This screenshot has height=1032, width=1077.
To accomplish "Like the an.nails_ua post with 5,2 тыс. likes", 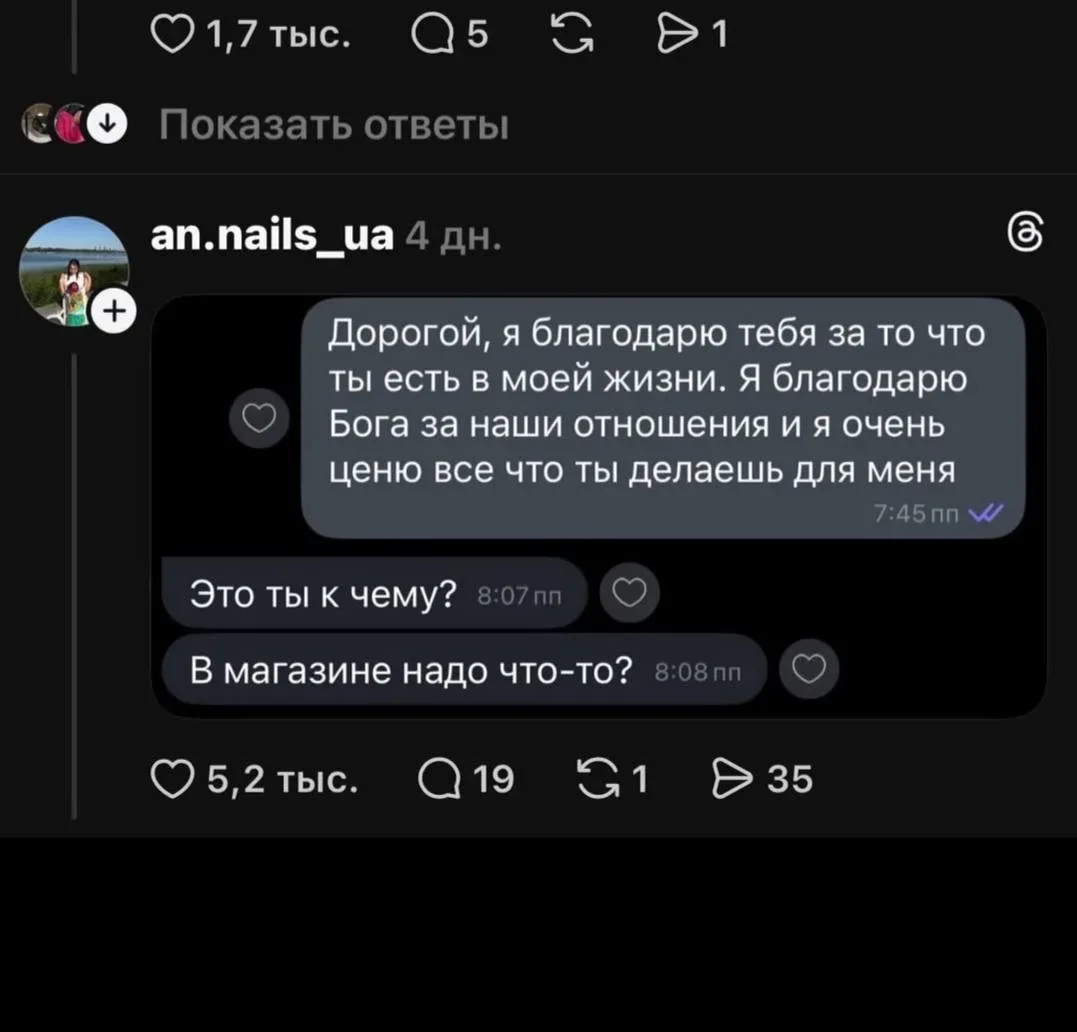I will [170, 777].
